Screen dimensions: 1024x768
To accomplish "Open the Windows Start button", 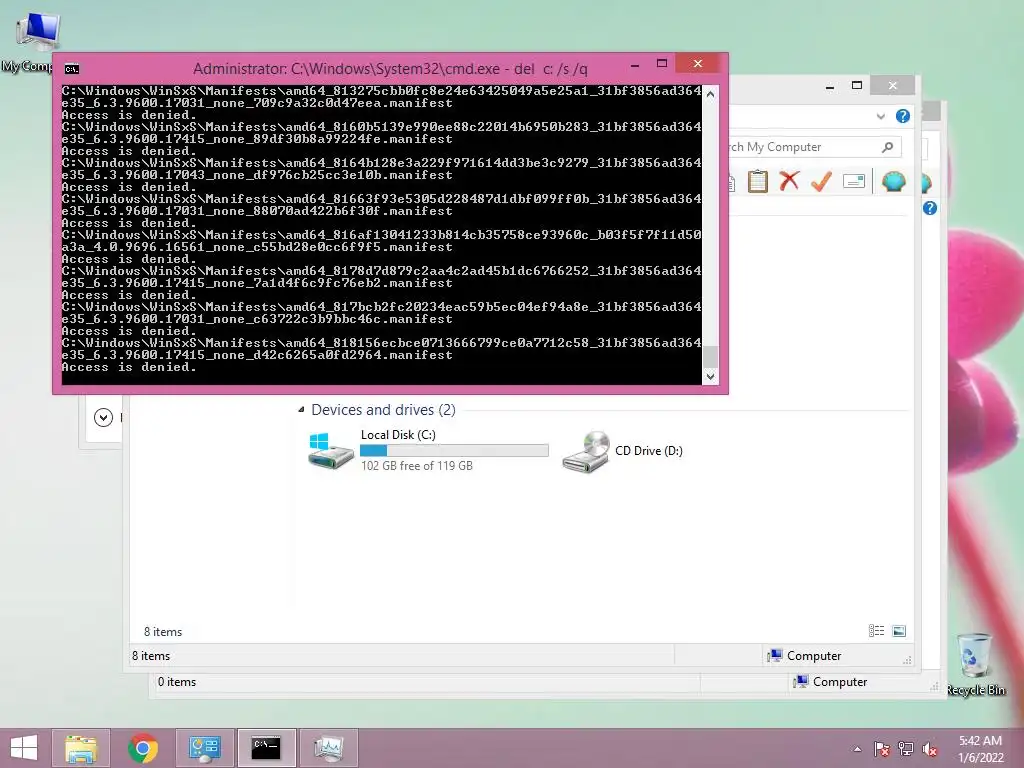I will point(24,748).
